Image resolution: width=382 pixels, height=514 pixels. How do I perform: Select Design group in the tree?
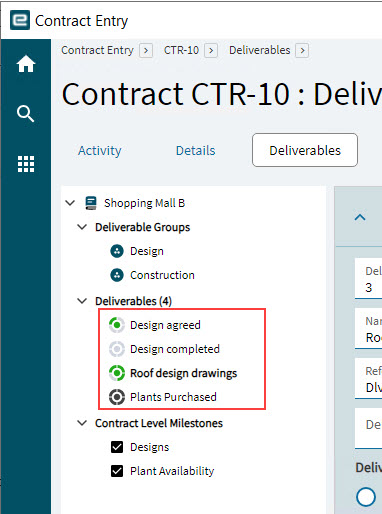point(147,251)
